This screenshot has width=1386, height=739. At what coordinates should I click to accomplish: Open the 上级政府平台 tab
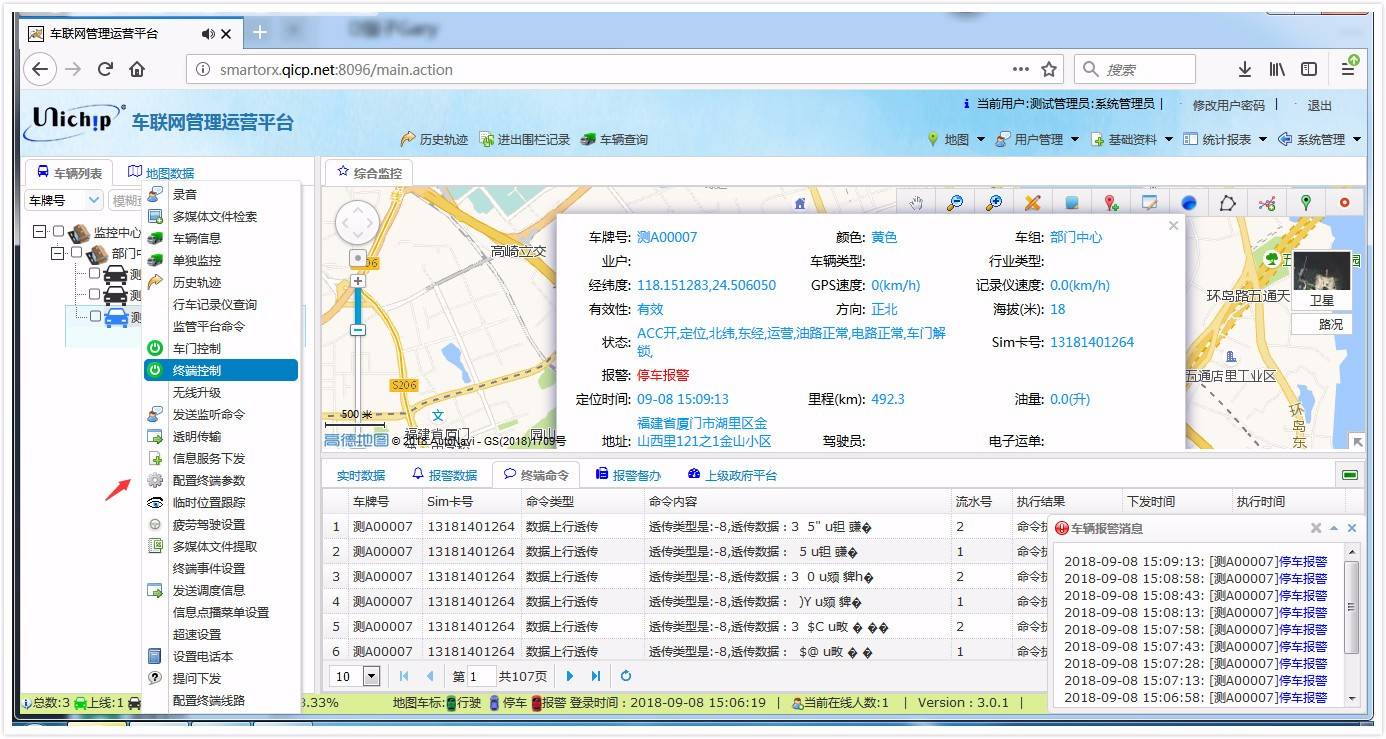[x=732, y=475]
